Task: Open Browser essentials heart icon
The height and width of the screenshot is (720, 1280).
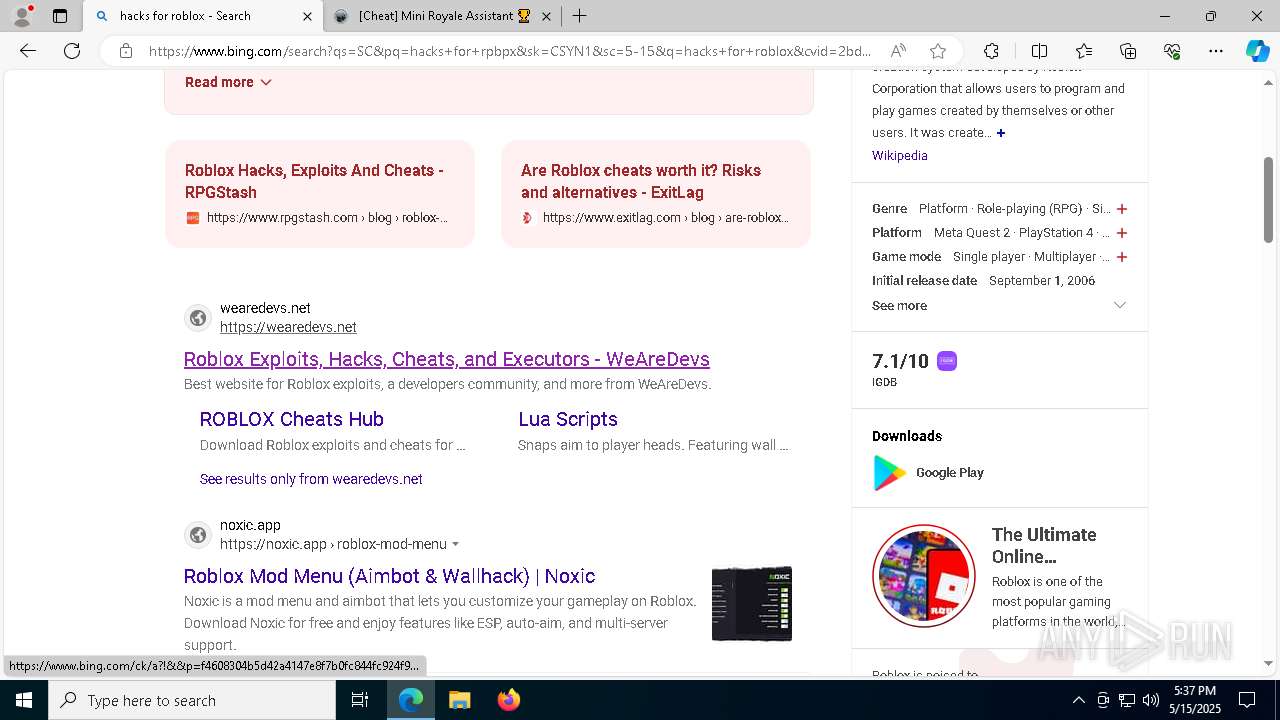Action: pyautogui.click(x=1172, y=51)
